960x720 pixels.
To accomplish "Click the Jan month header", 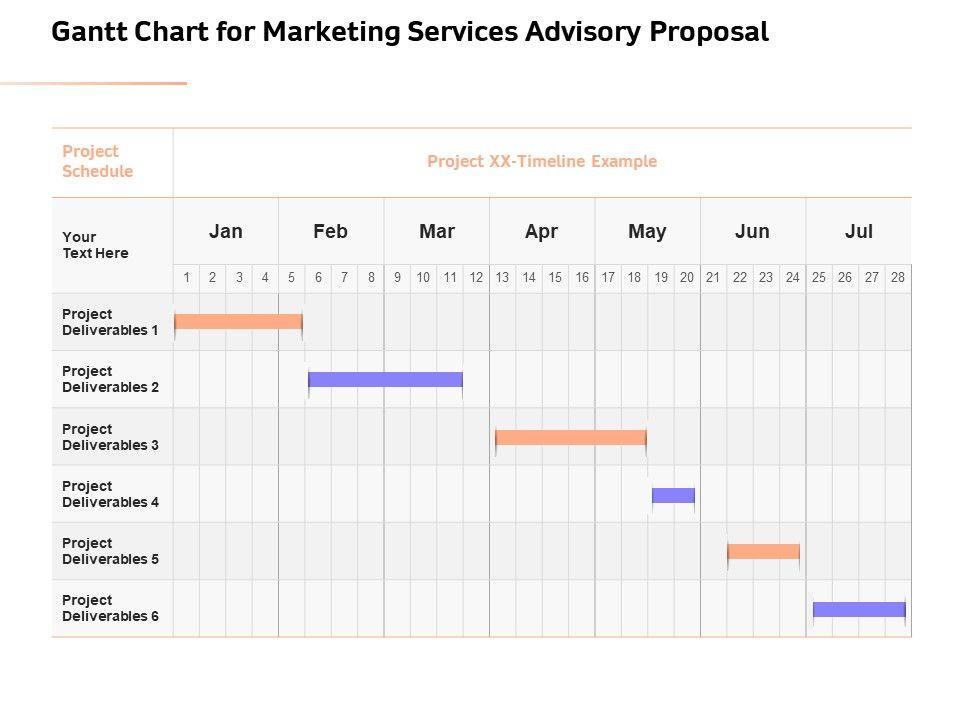I will [226, 231].
